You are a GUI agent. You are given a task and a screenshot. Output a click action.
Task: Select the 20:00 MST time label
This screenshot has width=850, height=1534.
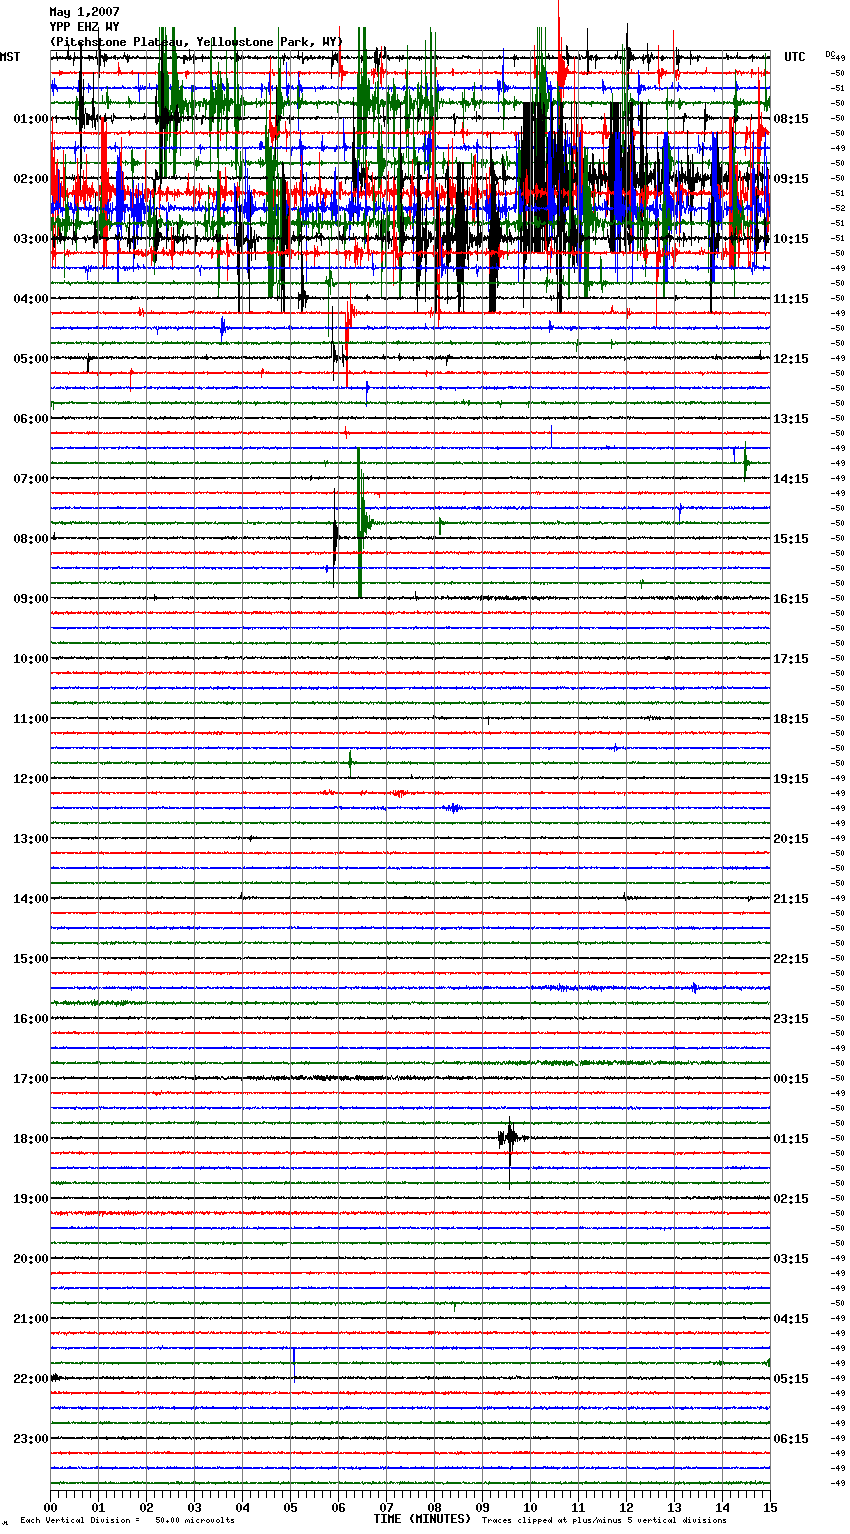pyautogui.click(x=31, y=1259)
